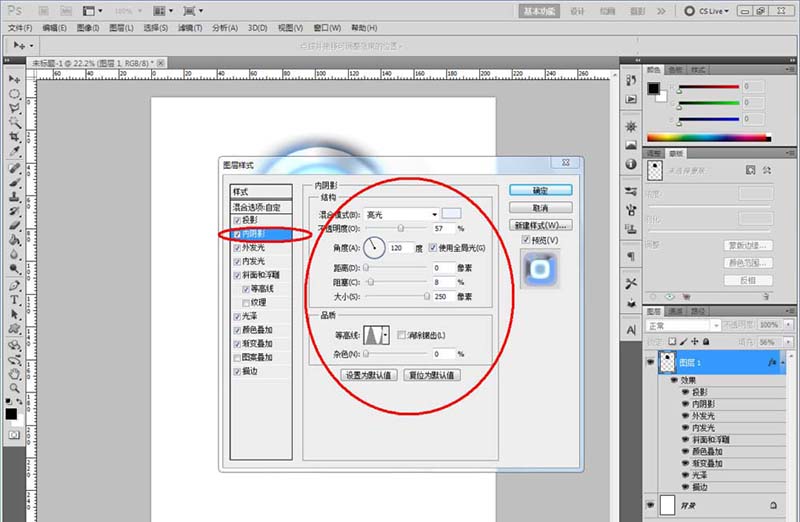Image resolution: width=800 pixels, height=522 pixels.
Task: Open the 文件(F) menu
Action: tap(20, 28)
